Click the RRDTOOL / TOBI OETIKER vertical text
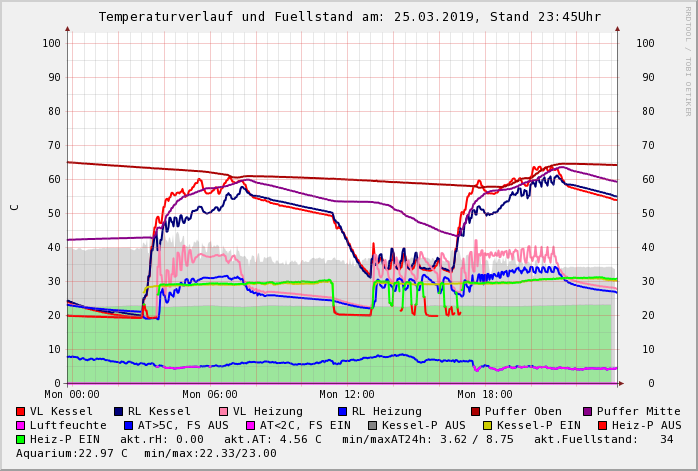Image resolution: width=698 pixels, height=471 pixels. pos(688,61)
